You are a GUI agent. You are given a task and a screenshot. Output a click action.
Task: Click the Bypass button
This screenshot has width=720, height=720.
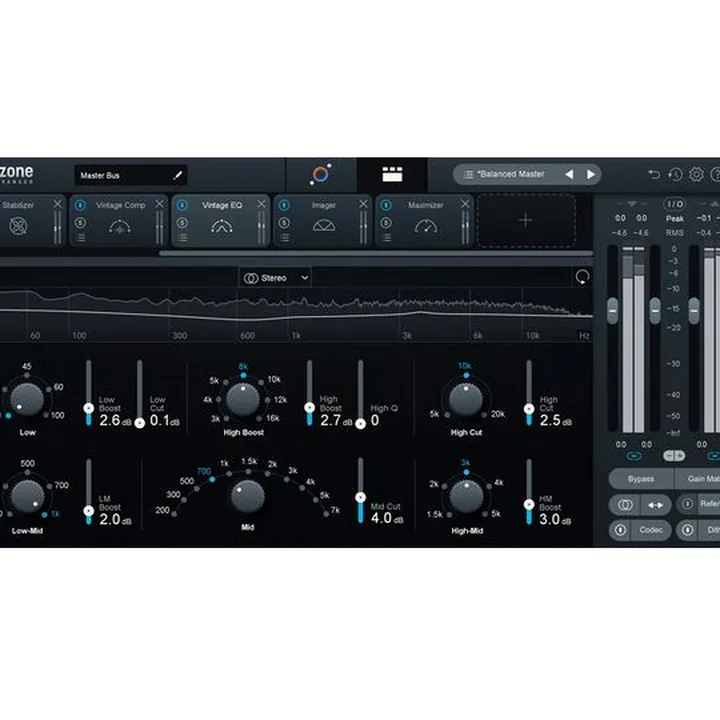coord(641,479)
